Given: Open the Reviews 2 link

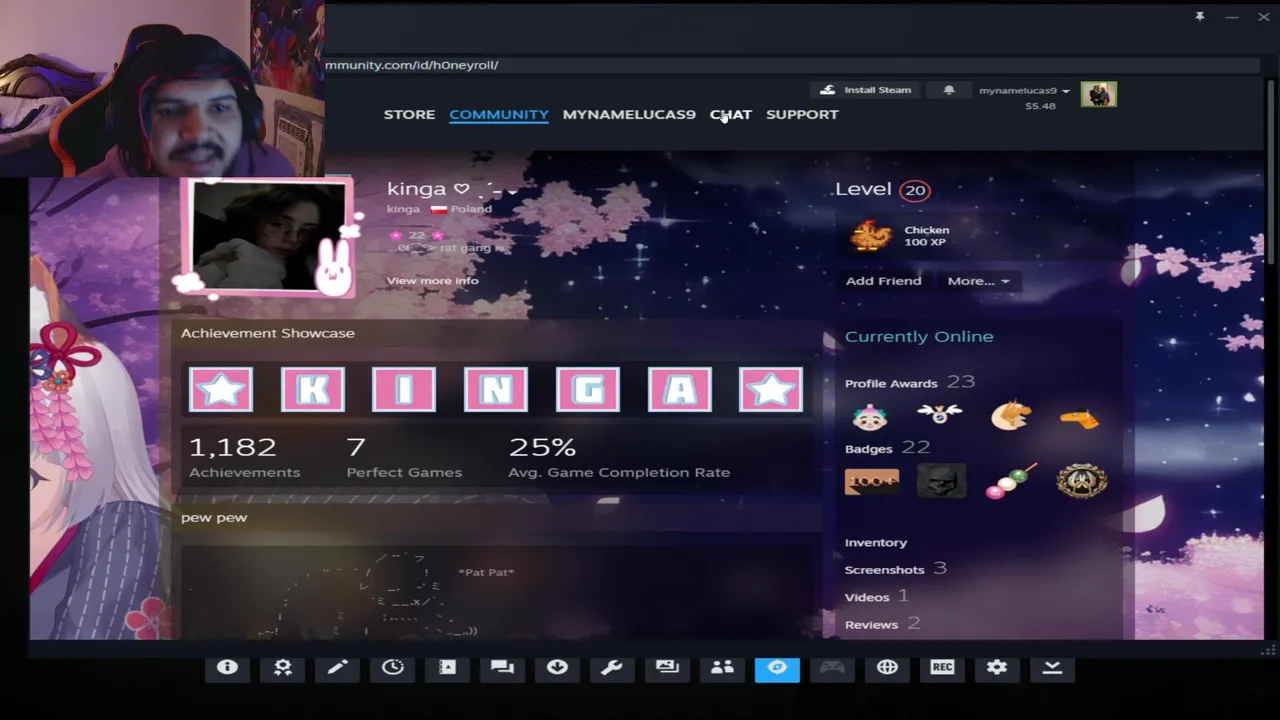Looking at the screenshot, I should [883, 624].
